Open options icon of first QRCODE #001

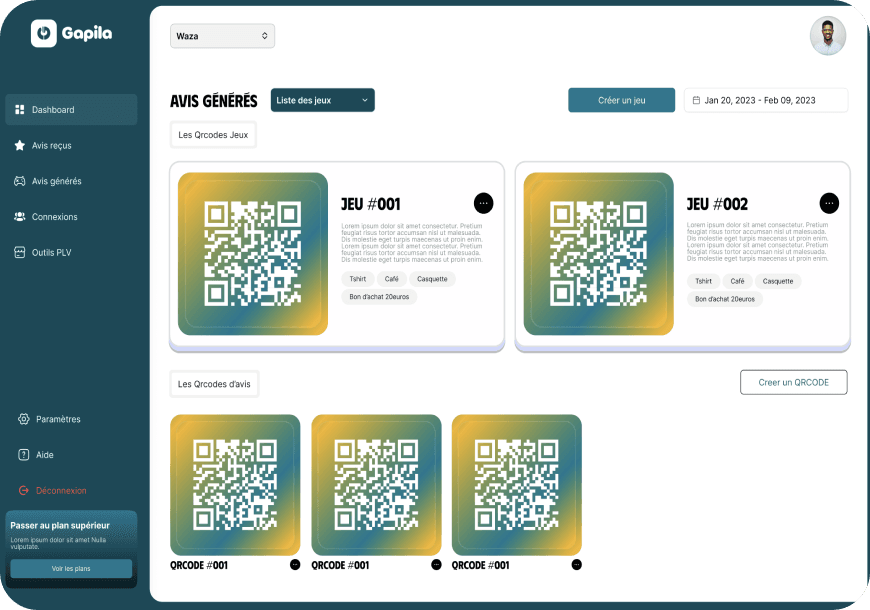click(295, 565)
